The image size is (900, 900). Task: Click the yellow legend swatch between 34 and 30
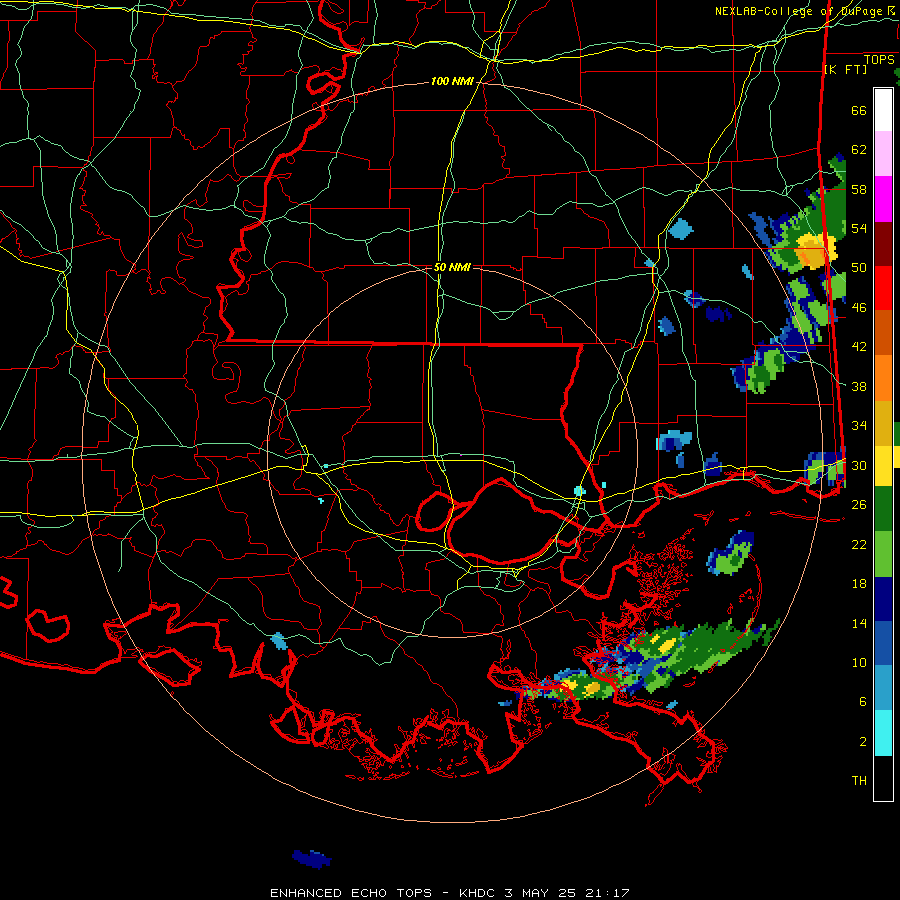point(883,465)
